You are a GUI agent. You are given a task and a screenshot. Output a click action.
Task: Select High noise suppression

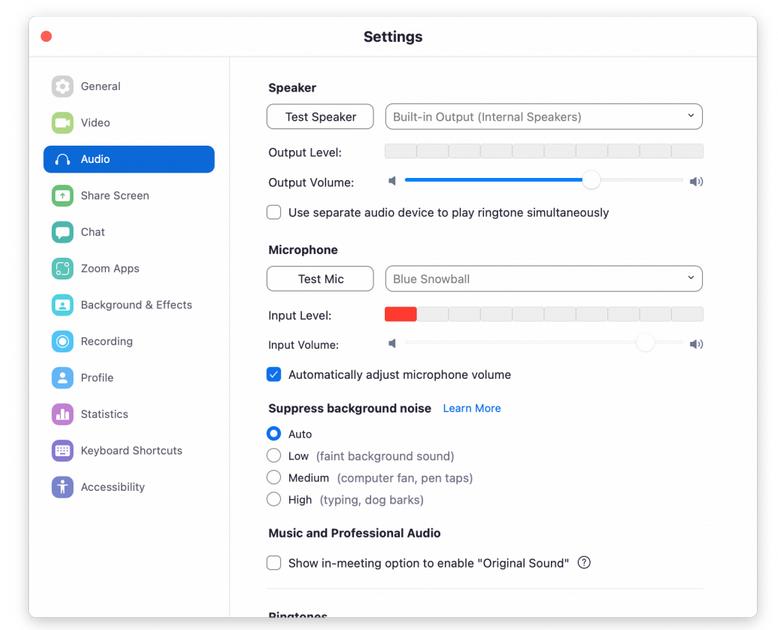274,499
